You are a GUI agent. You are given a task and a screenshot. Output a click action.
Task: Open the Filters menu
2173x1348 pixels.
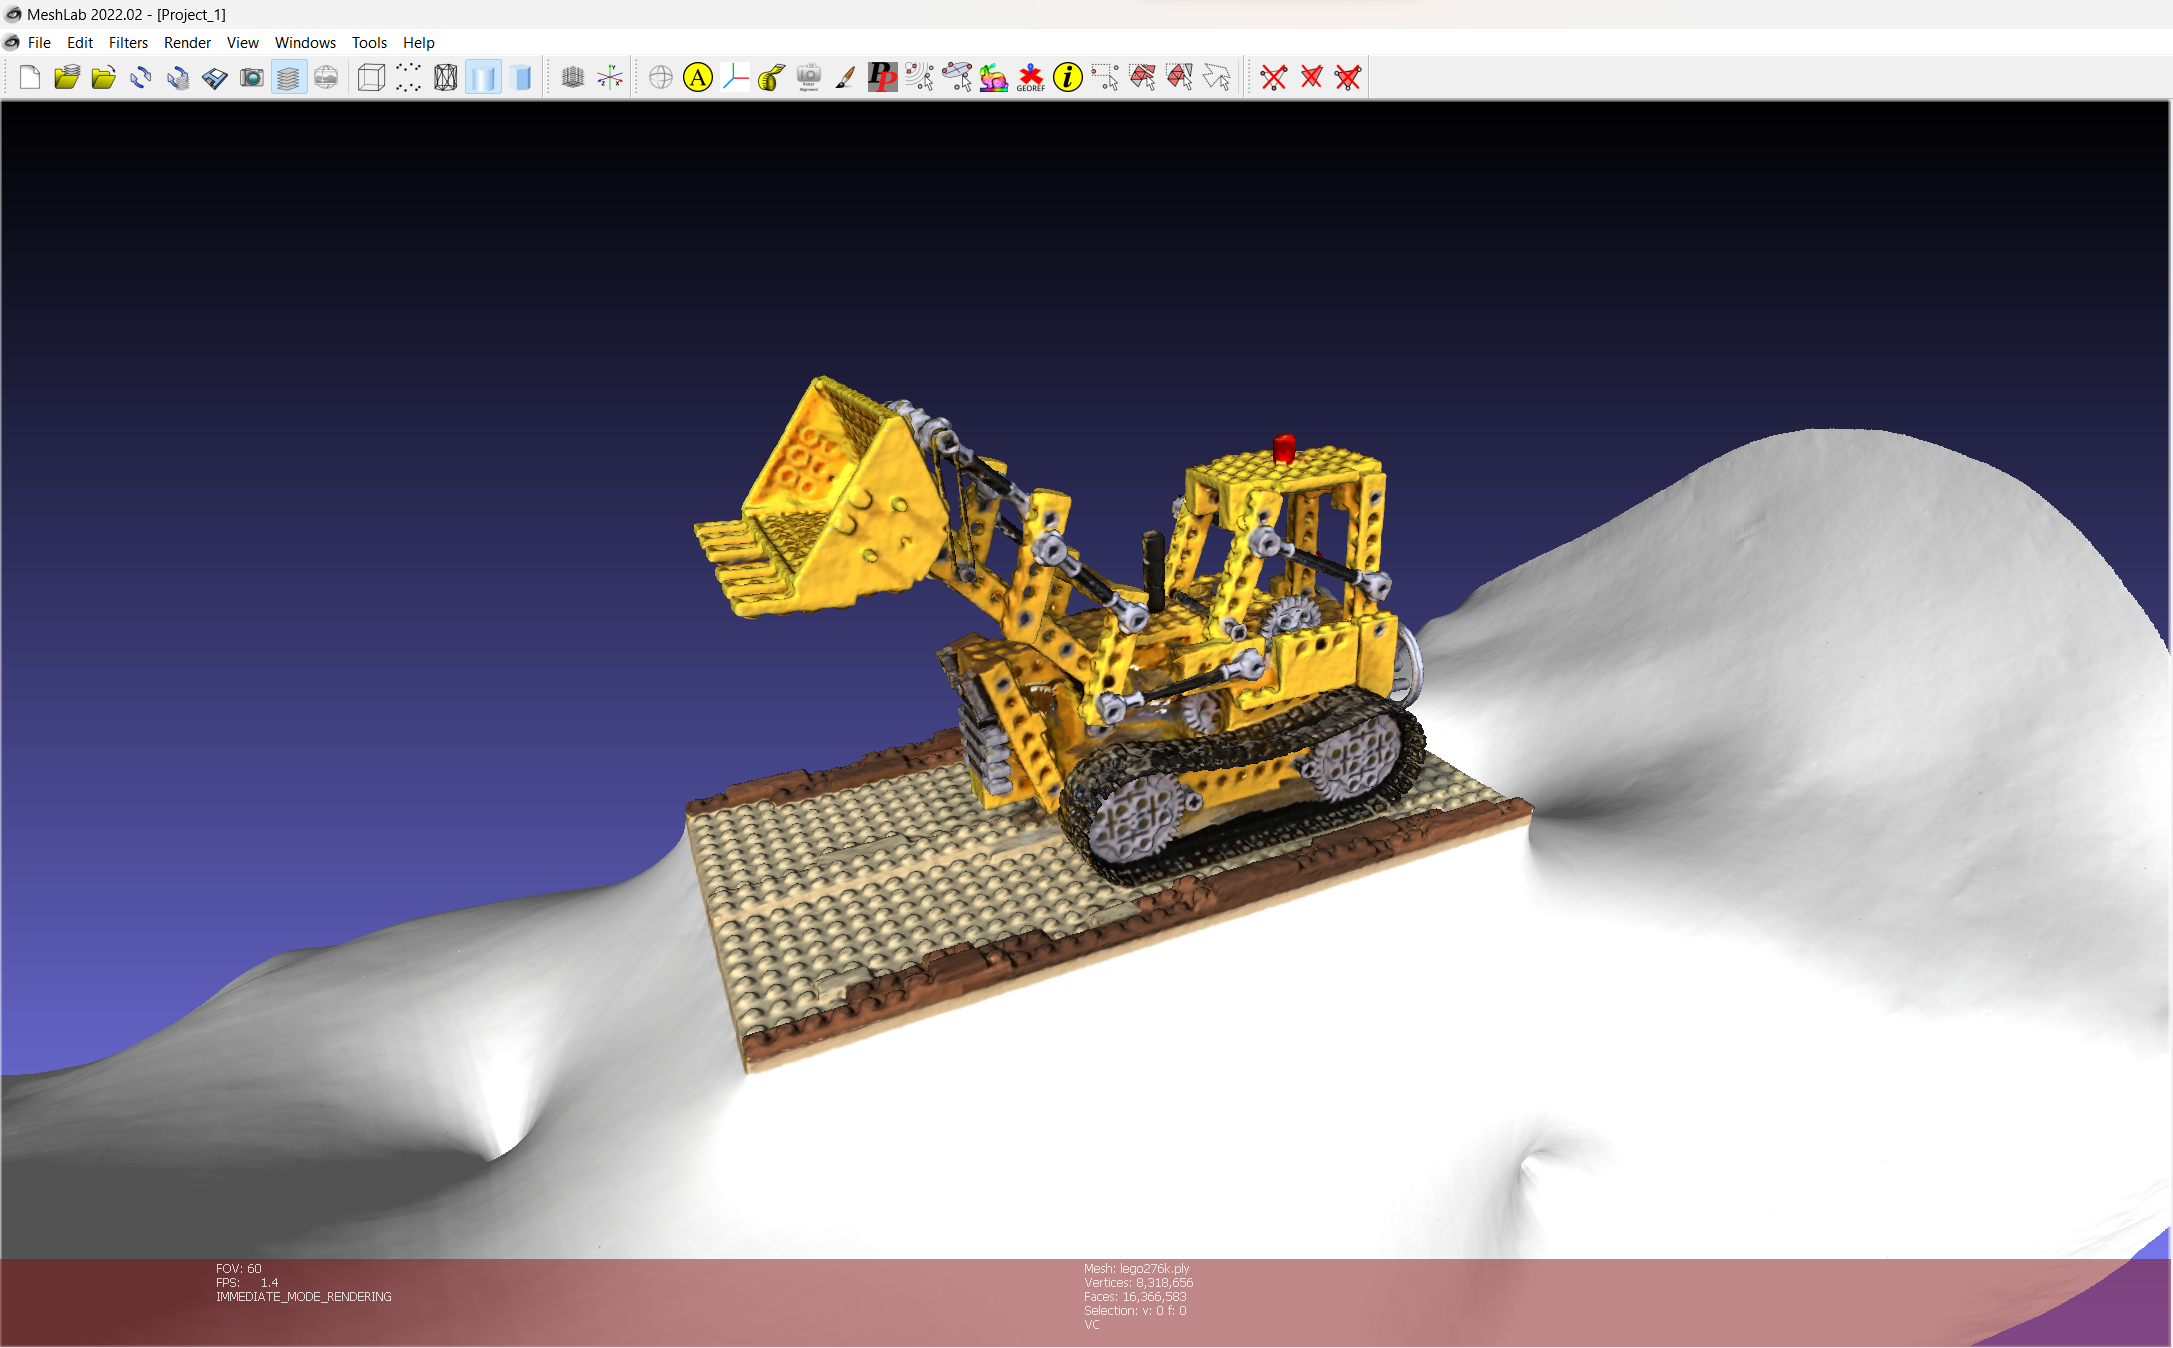[x=128, y=42]
